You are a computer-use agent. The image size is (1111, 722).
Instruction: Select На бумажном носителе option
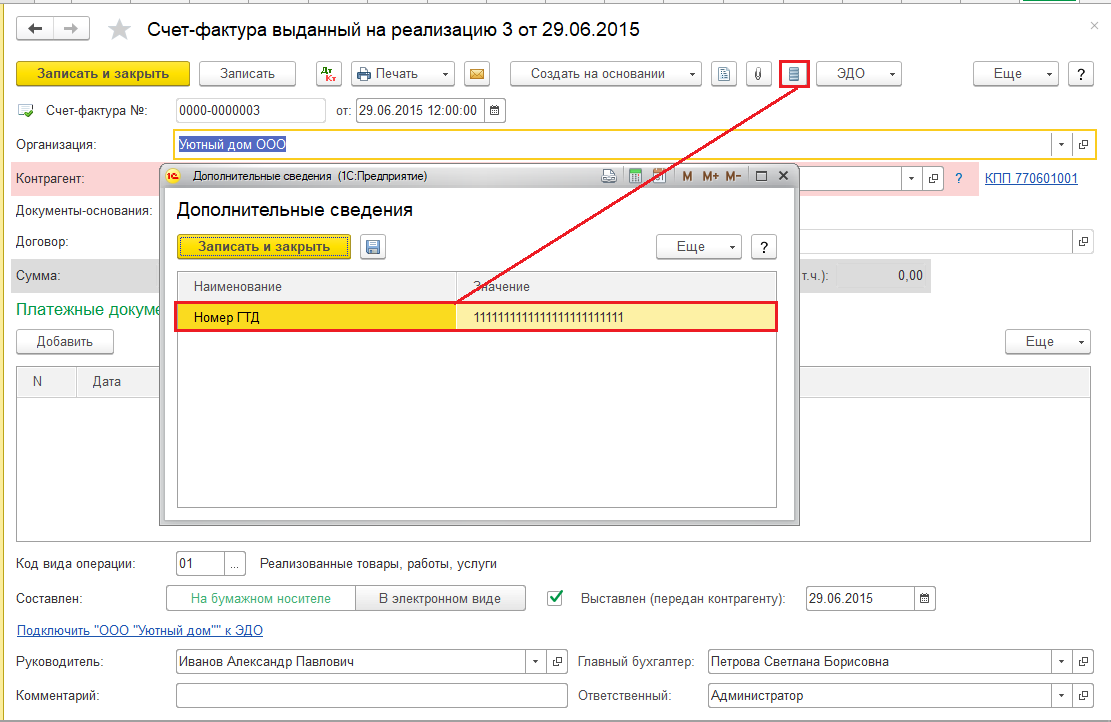pos(261,598)
